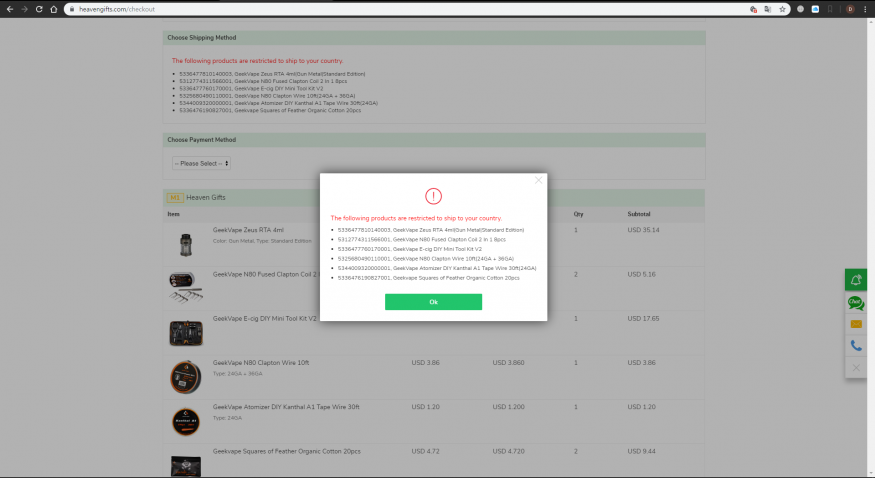Close the side contact widget panel
The image size is (875, 478).
point(856,368)
